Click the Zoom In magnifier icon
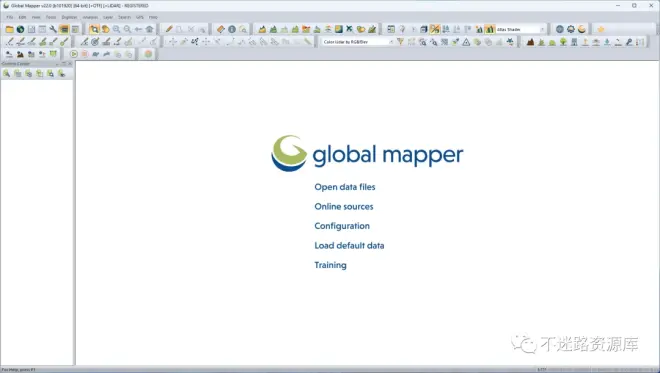The width and height of the screenshot is (660, 373). click(x=116, y=29)
